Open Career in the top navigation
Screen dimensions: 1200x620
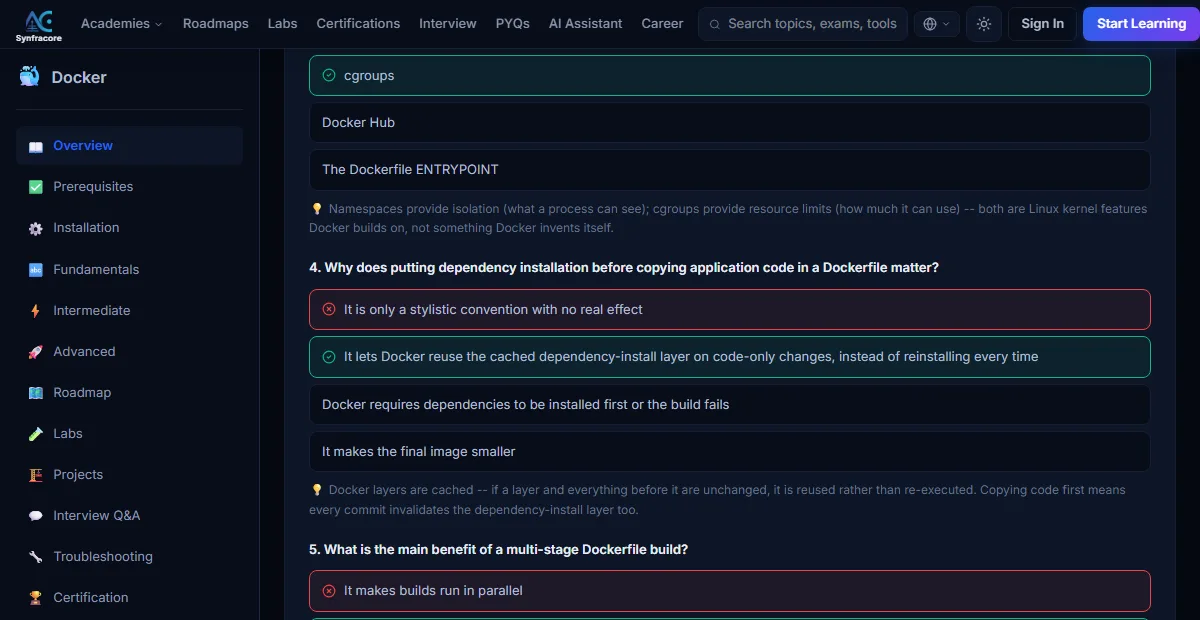coord(663,24)
